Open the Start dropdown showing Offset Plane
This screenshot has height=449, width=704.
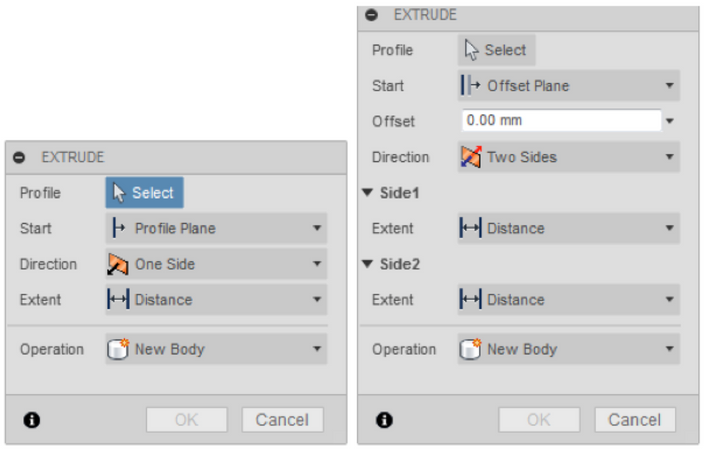[x=568, y=86]
